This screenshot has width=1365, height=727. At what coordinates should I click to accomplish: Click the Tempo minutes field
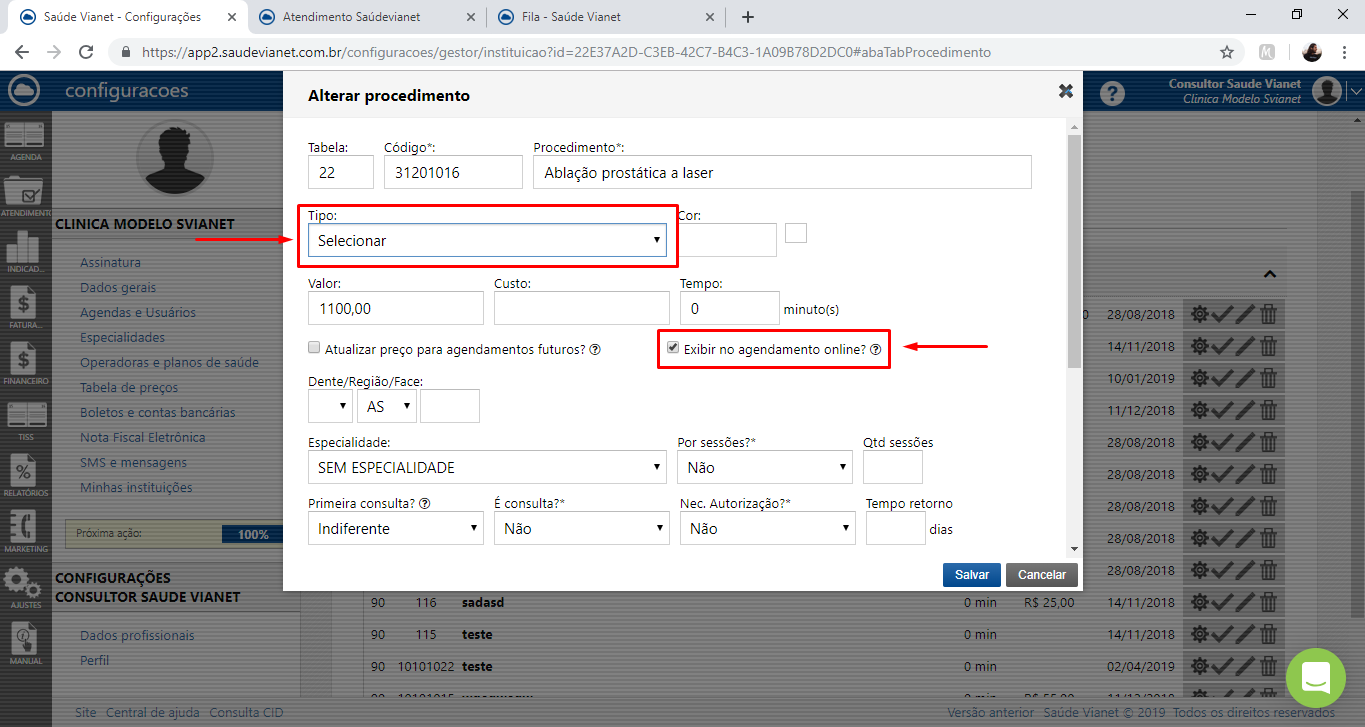pos(730,308)
